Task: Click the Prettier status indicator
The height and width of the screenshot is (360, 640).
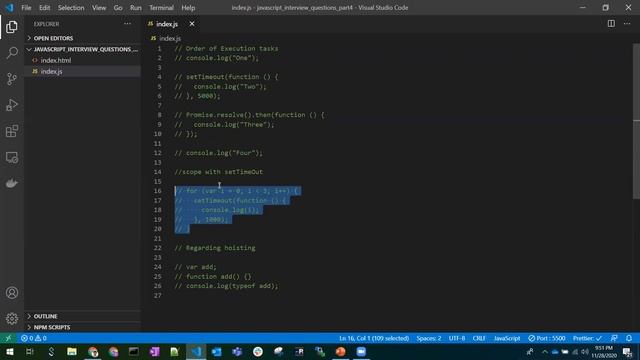Action: pos(587,338)
